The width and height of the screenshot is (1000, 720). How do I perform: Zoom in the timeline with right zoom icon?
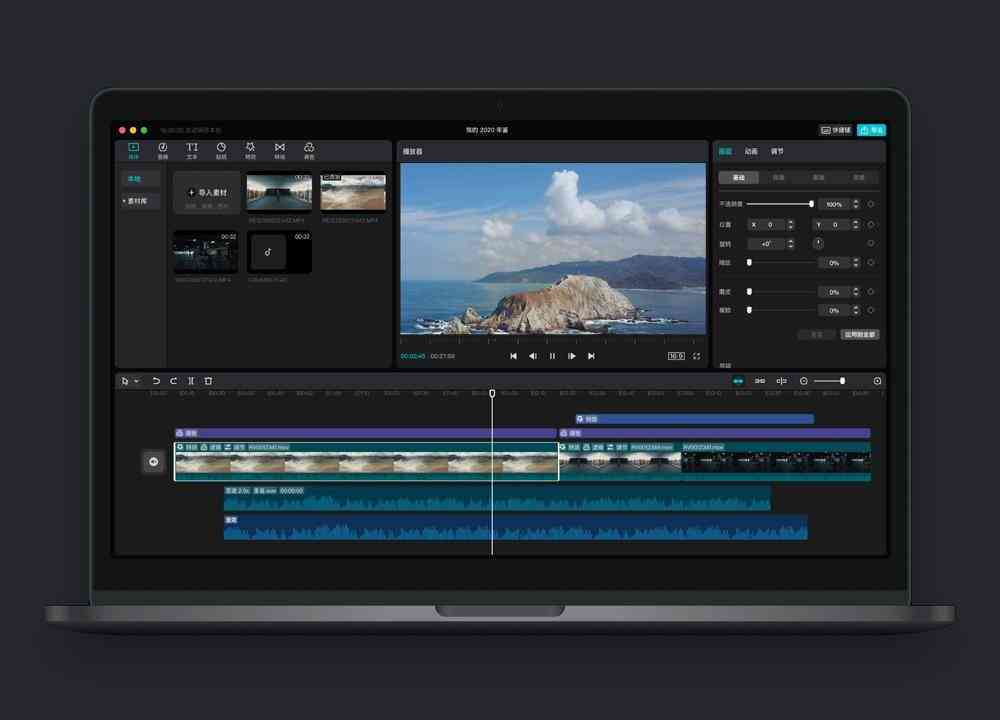[x=878, y=381]
